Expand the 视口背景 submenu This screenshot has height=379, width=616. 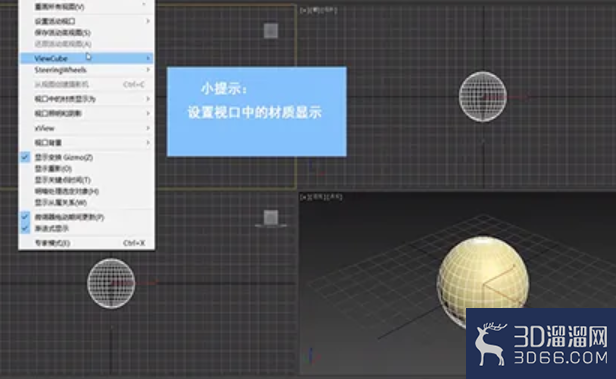pos(86,143)
